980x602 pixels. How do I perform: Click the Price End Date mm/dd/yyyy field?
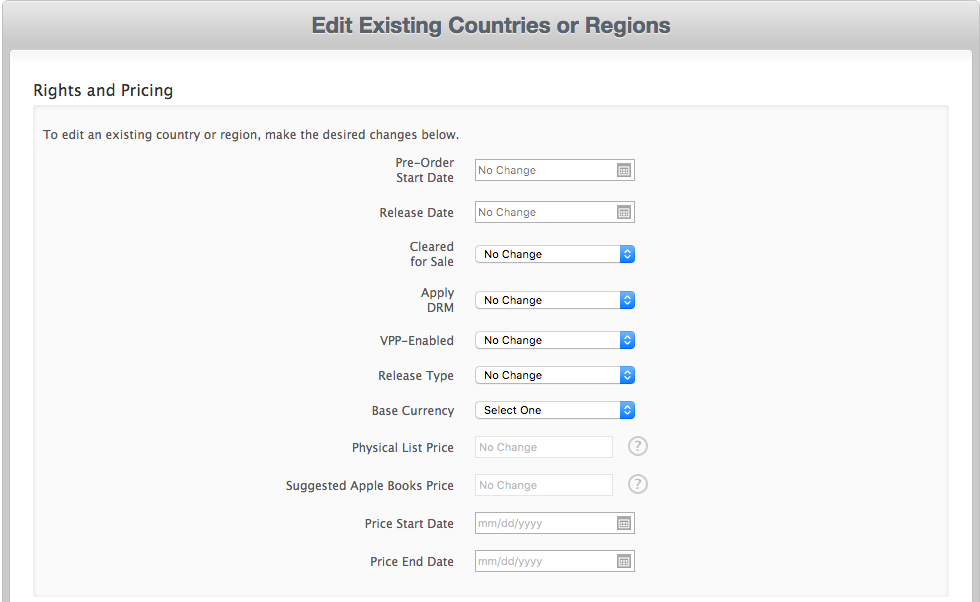[x=540, y=561]
